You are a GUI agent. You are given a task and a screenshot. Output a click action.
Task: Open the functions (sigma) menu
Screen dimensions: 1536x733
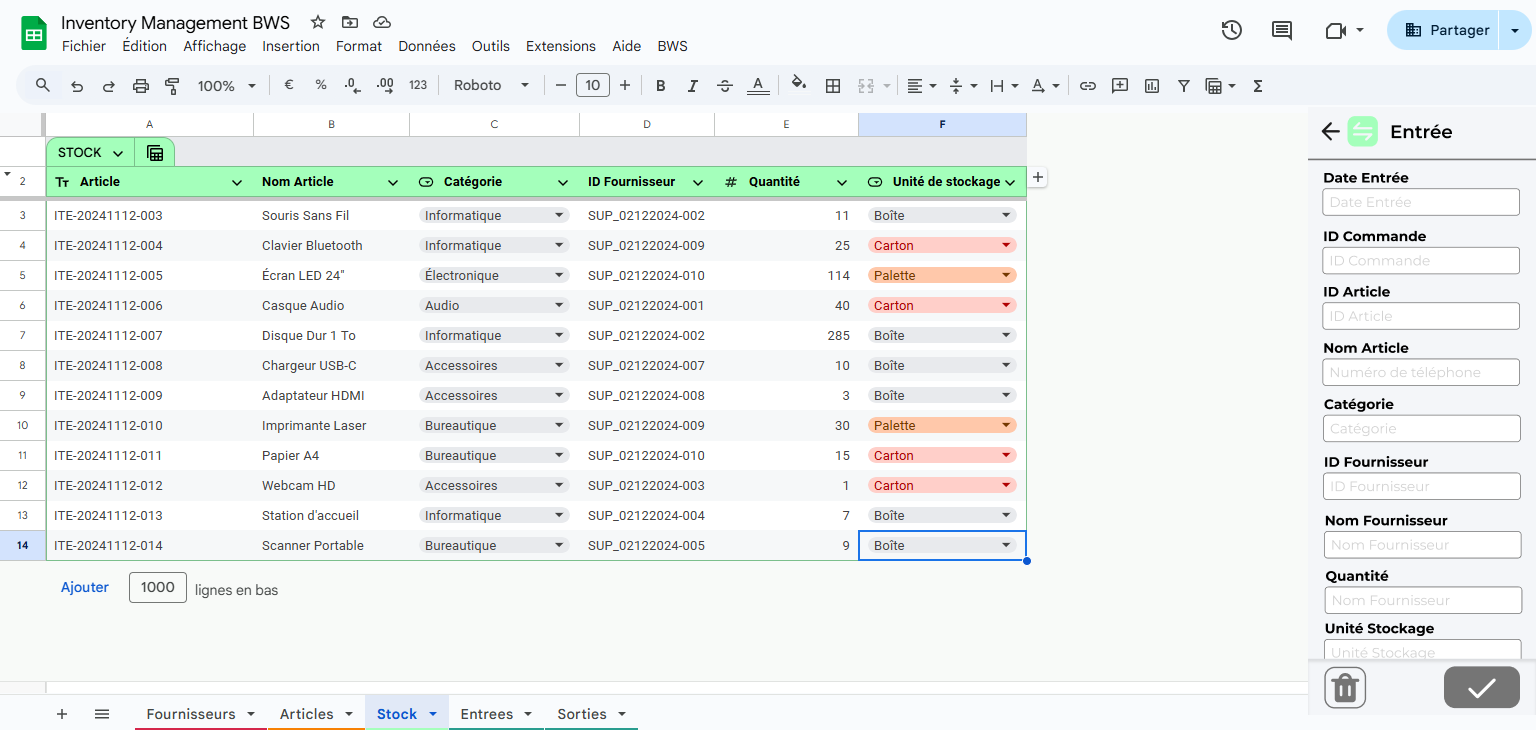(x=1258, y=86)
